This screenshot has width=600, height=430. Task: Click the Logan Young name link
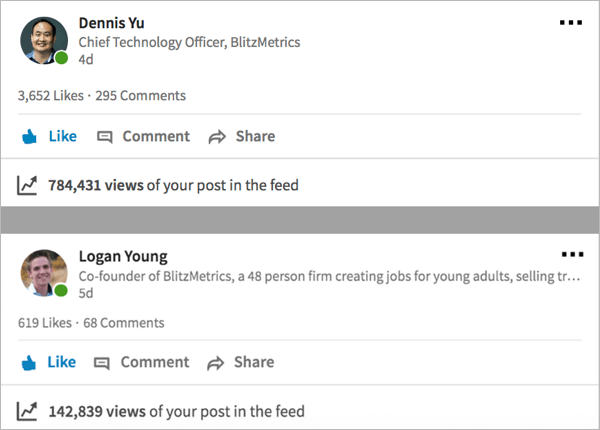click(123, 256)
